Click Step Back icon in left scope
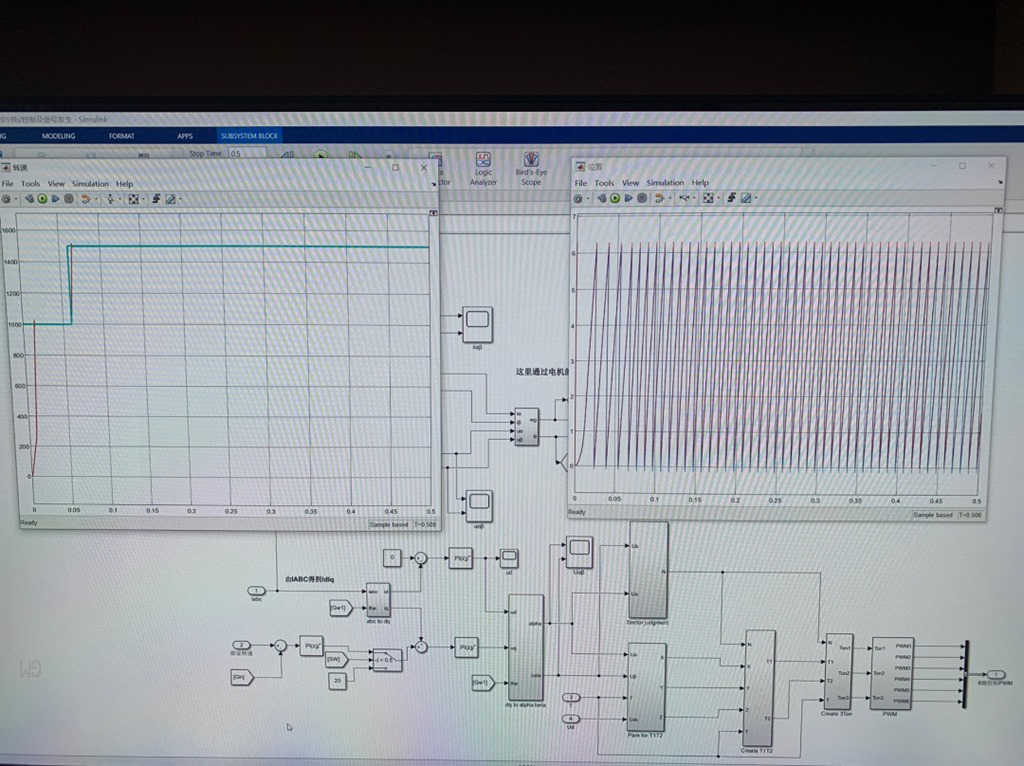Image resolution: width=1024 pixels, height=766 pixels. (29, 199)
